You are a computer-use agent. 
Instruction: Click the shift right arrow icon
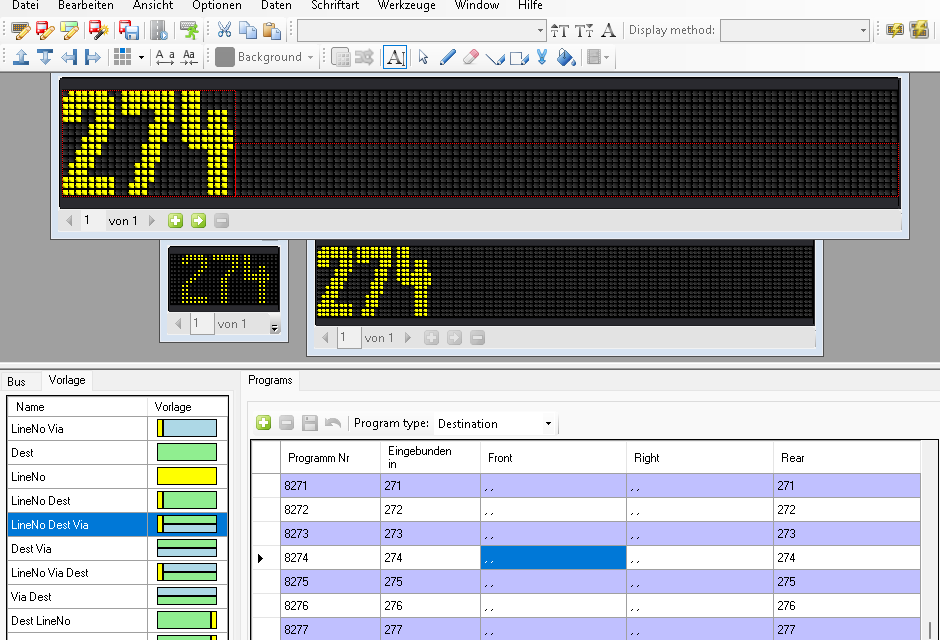(x=93, y=57)
